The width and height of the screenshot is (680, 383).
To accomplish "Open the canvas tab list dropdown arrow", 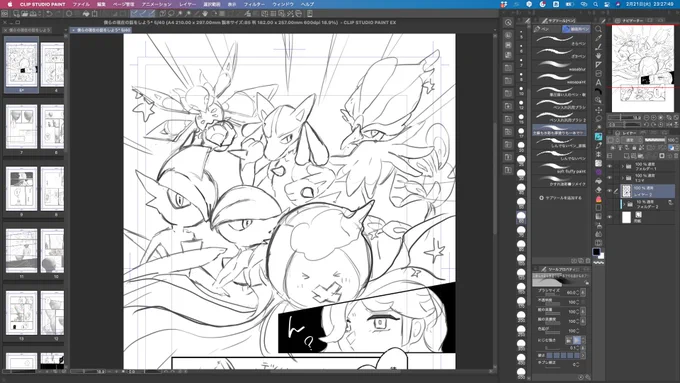I will tap(495, 30).
